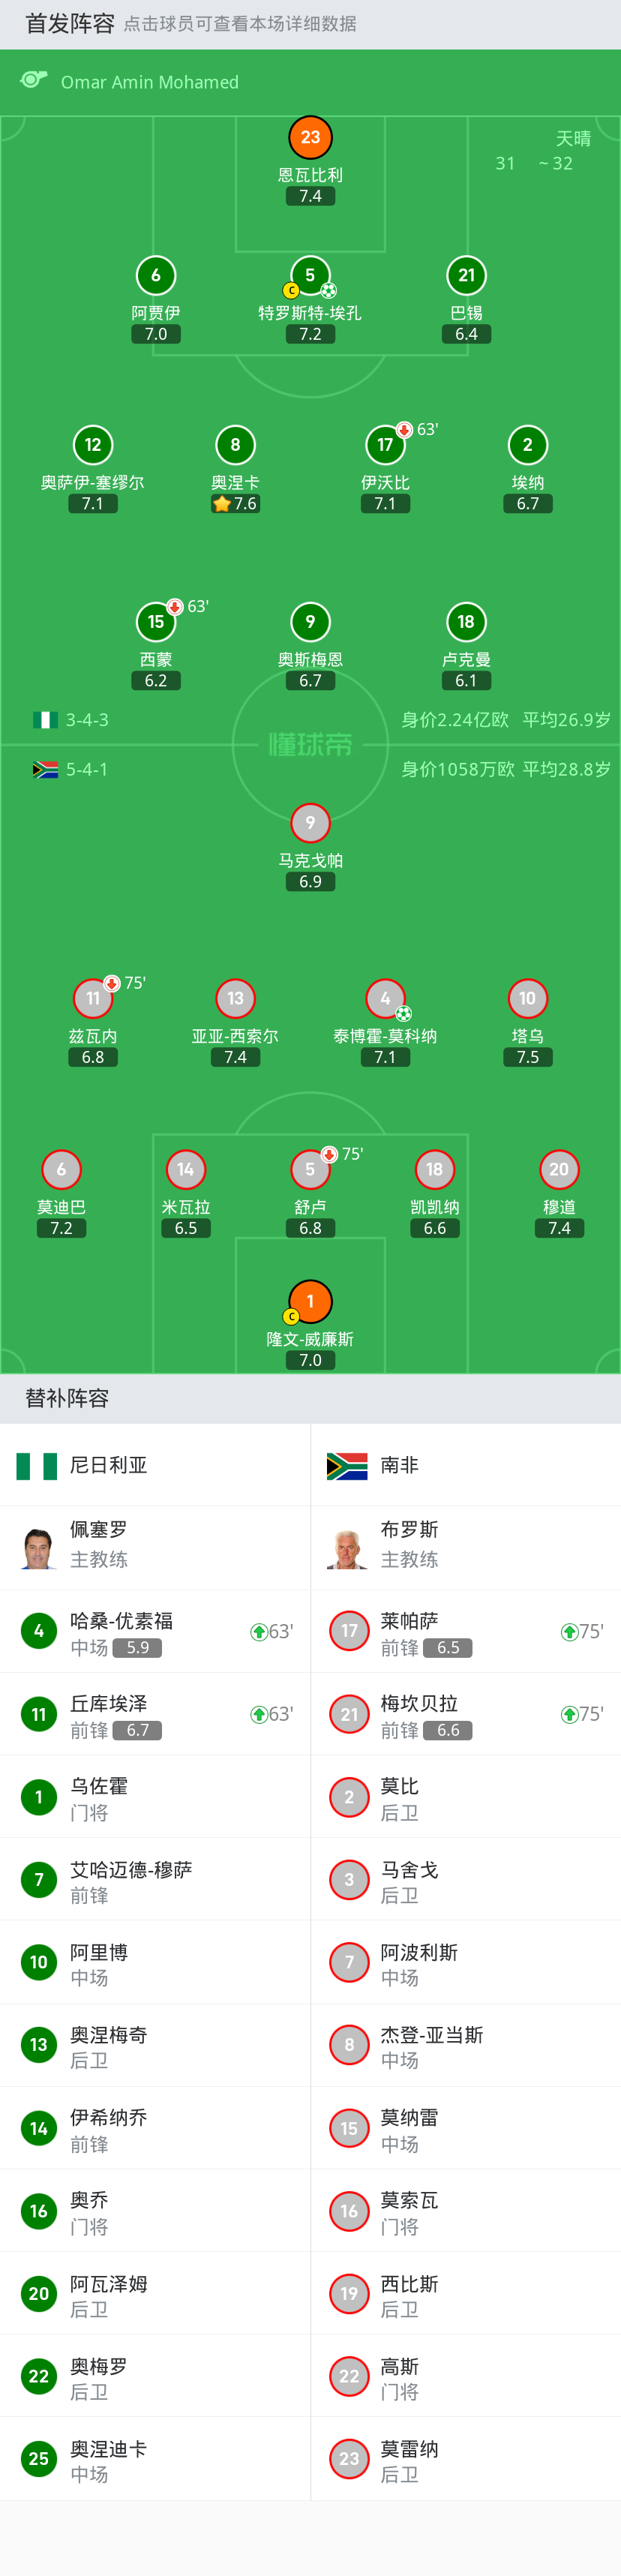Screen dimensions: 621x2576
Task: Select captain 特罗斯特-埃孔 number 5 circle
Action: [310, 275]
